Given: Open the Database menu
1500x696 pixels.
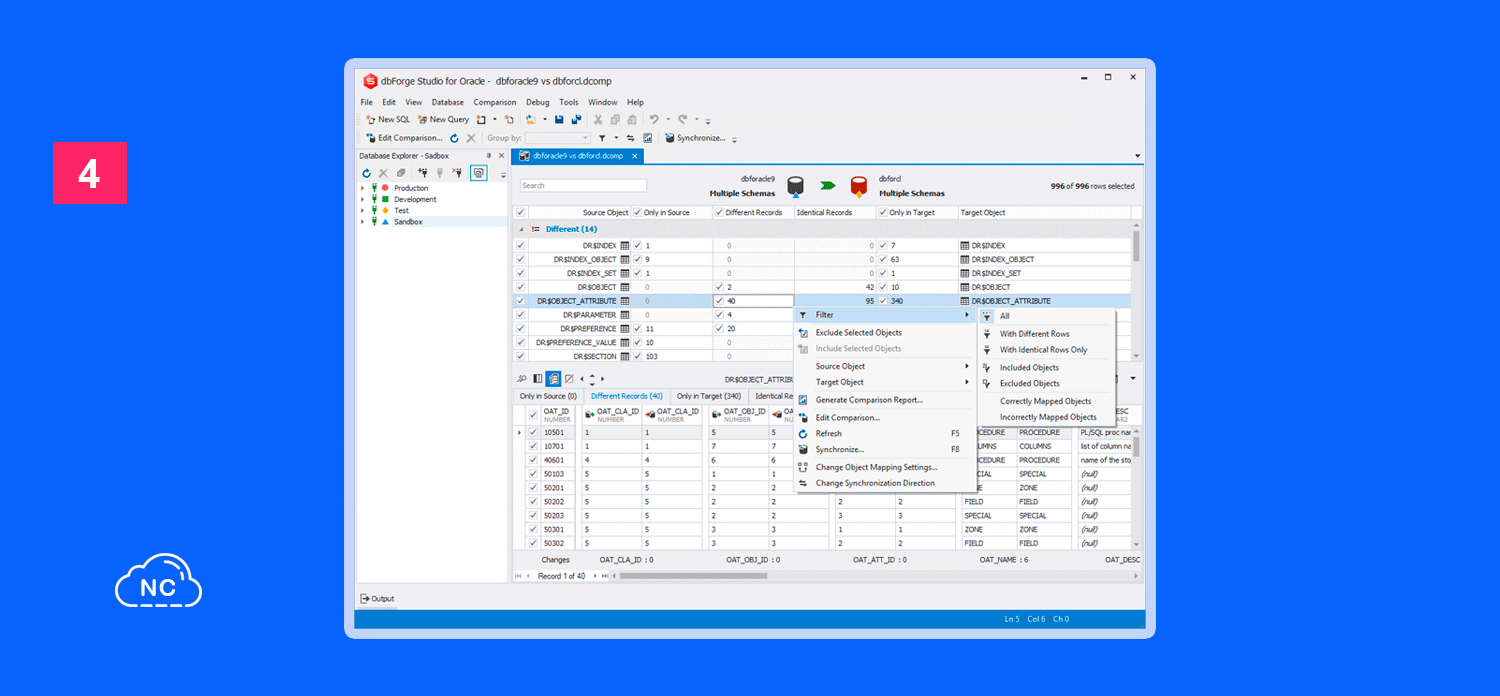Looking at the screenshot, I should coord(448,102).
